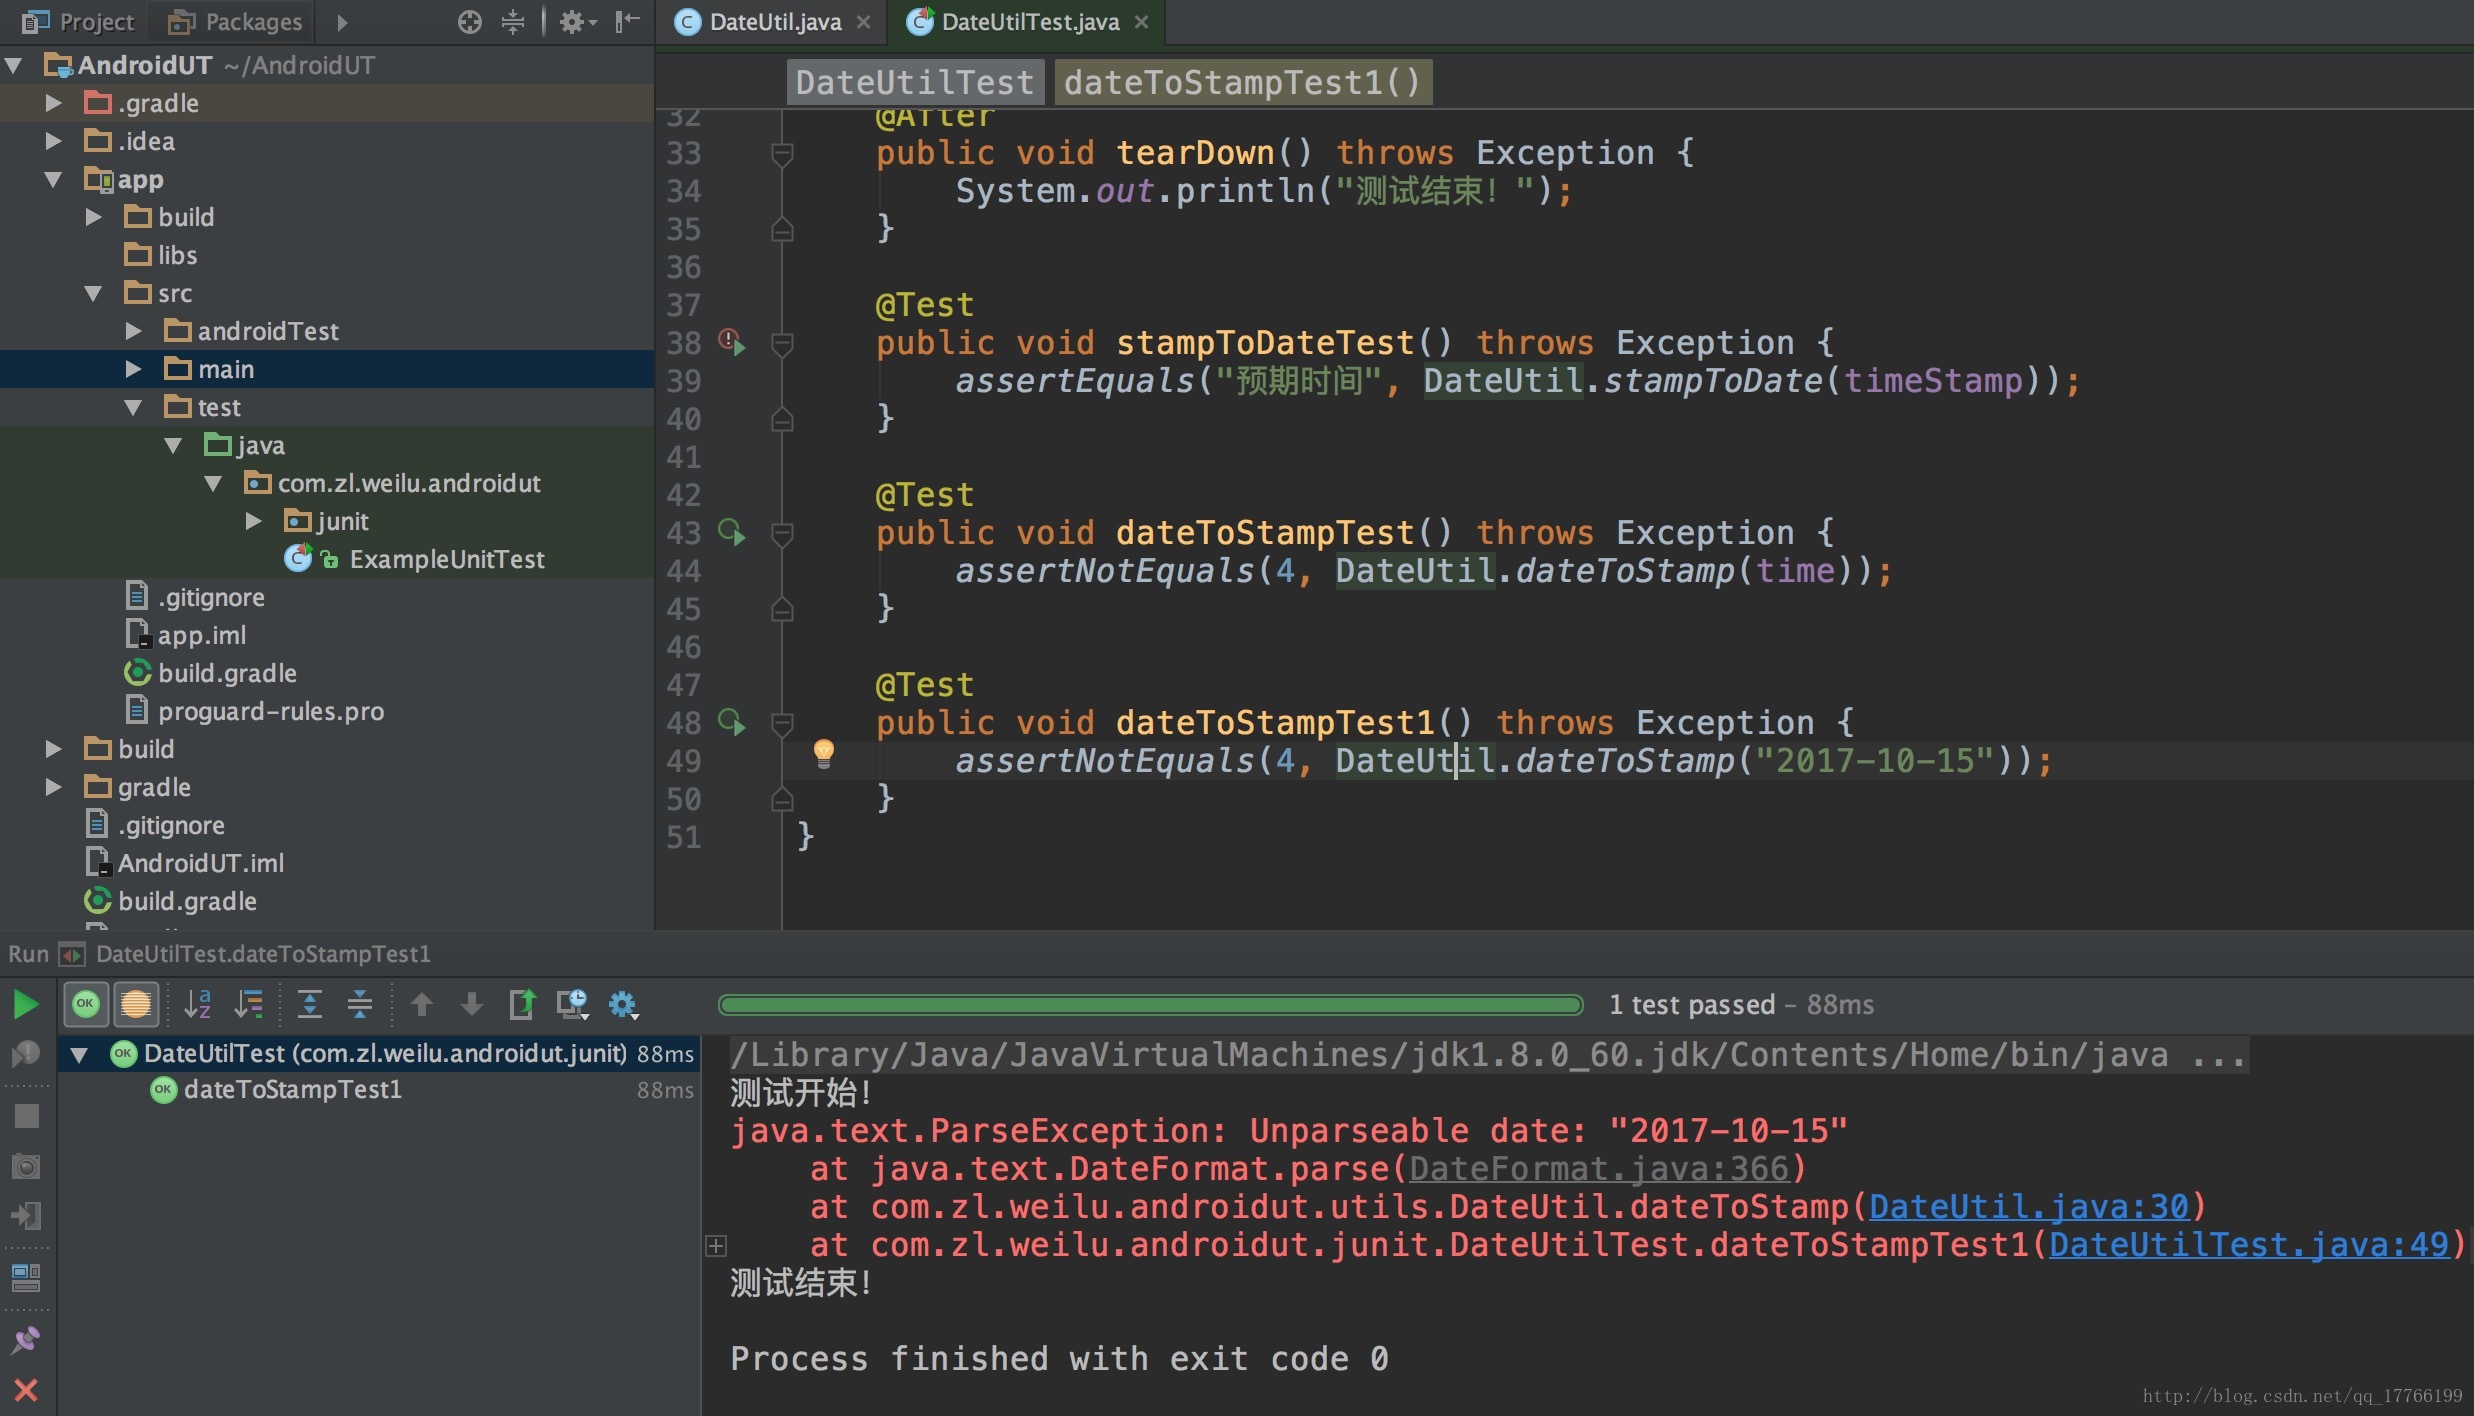Click run gutter icon for dateToStampTest
The height and width of the screenshot is (1416, 2474).
pos(732,533)
